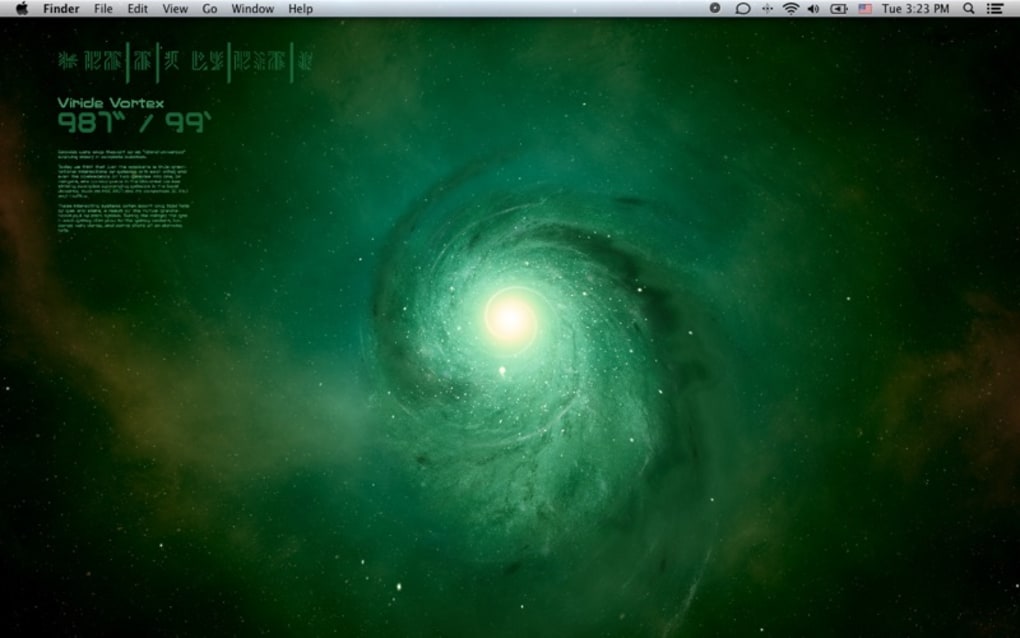Open Spotlight search magnifying glass

(968, 8)
